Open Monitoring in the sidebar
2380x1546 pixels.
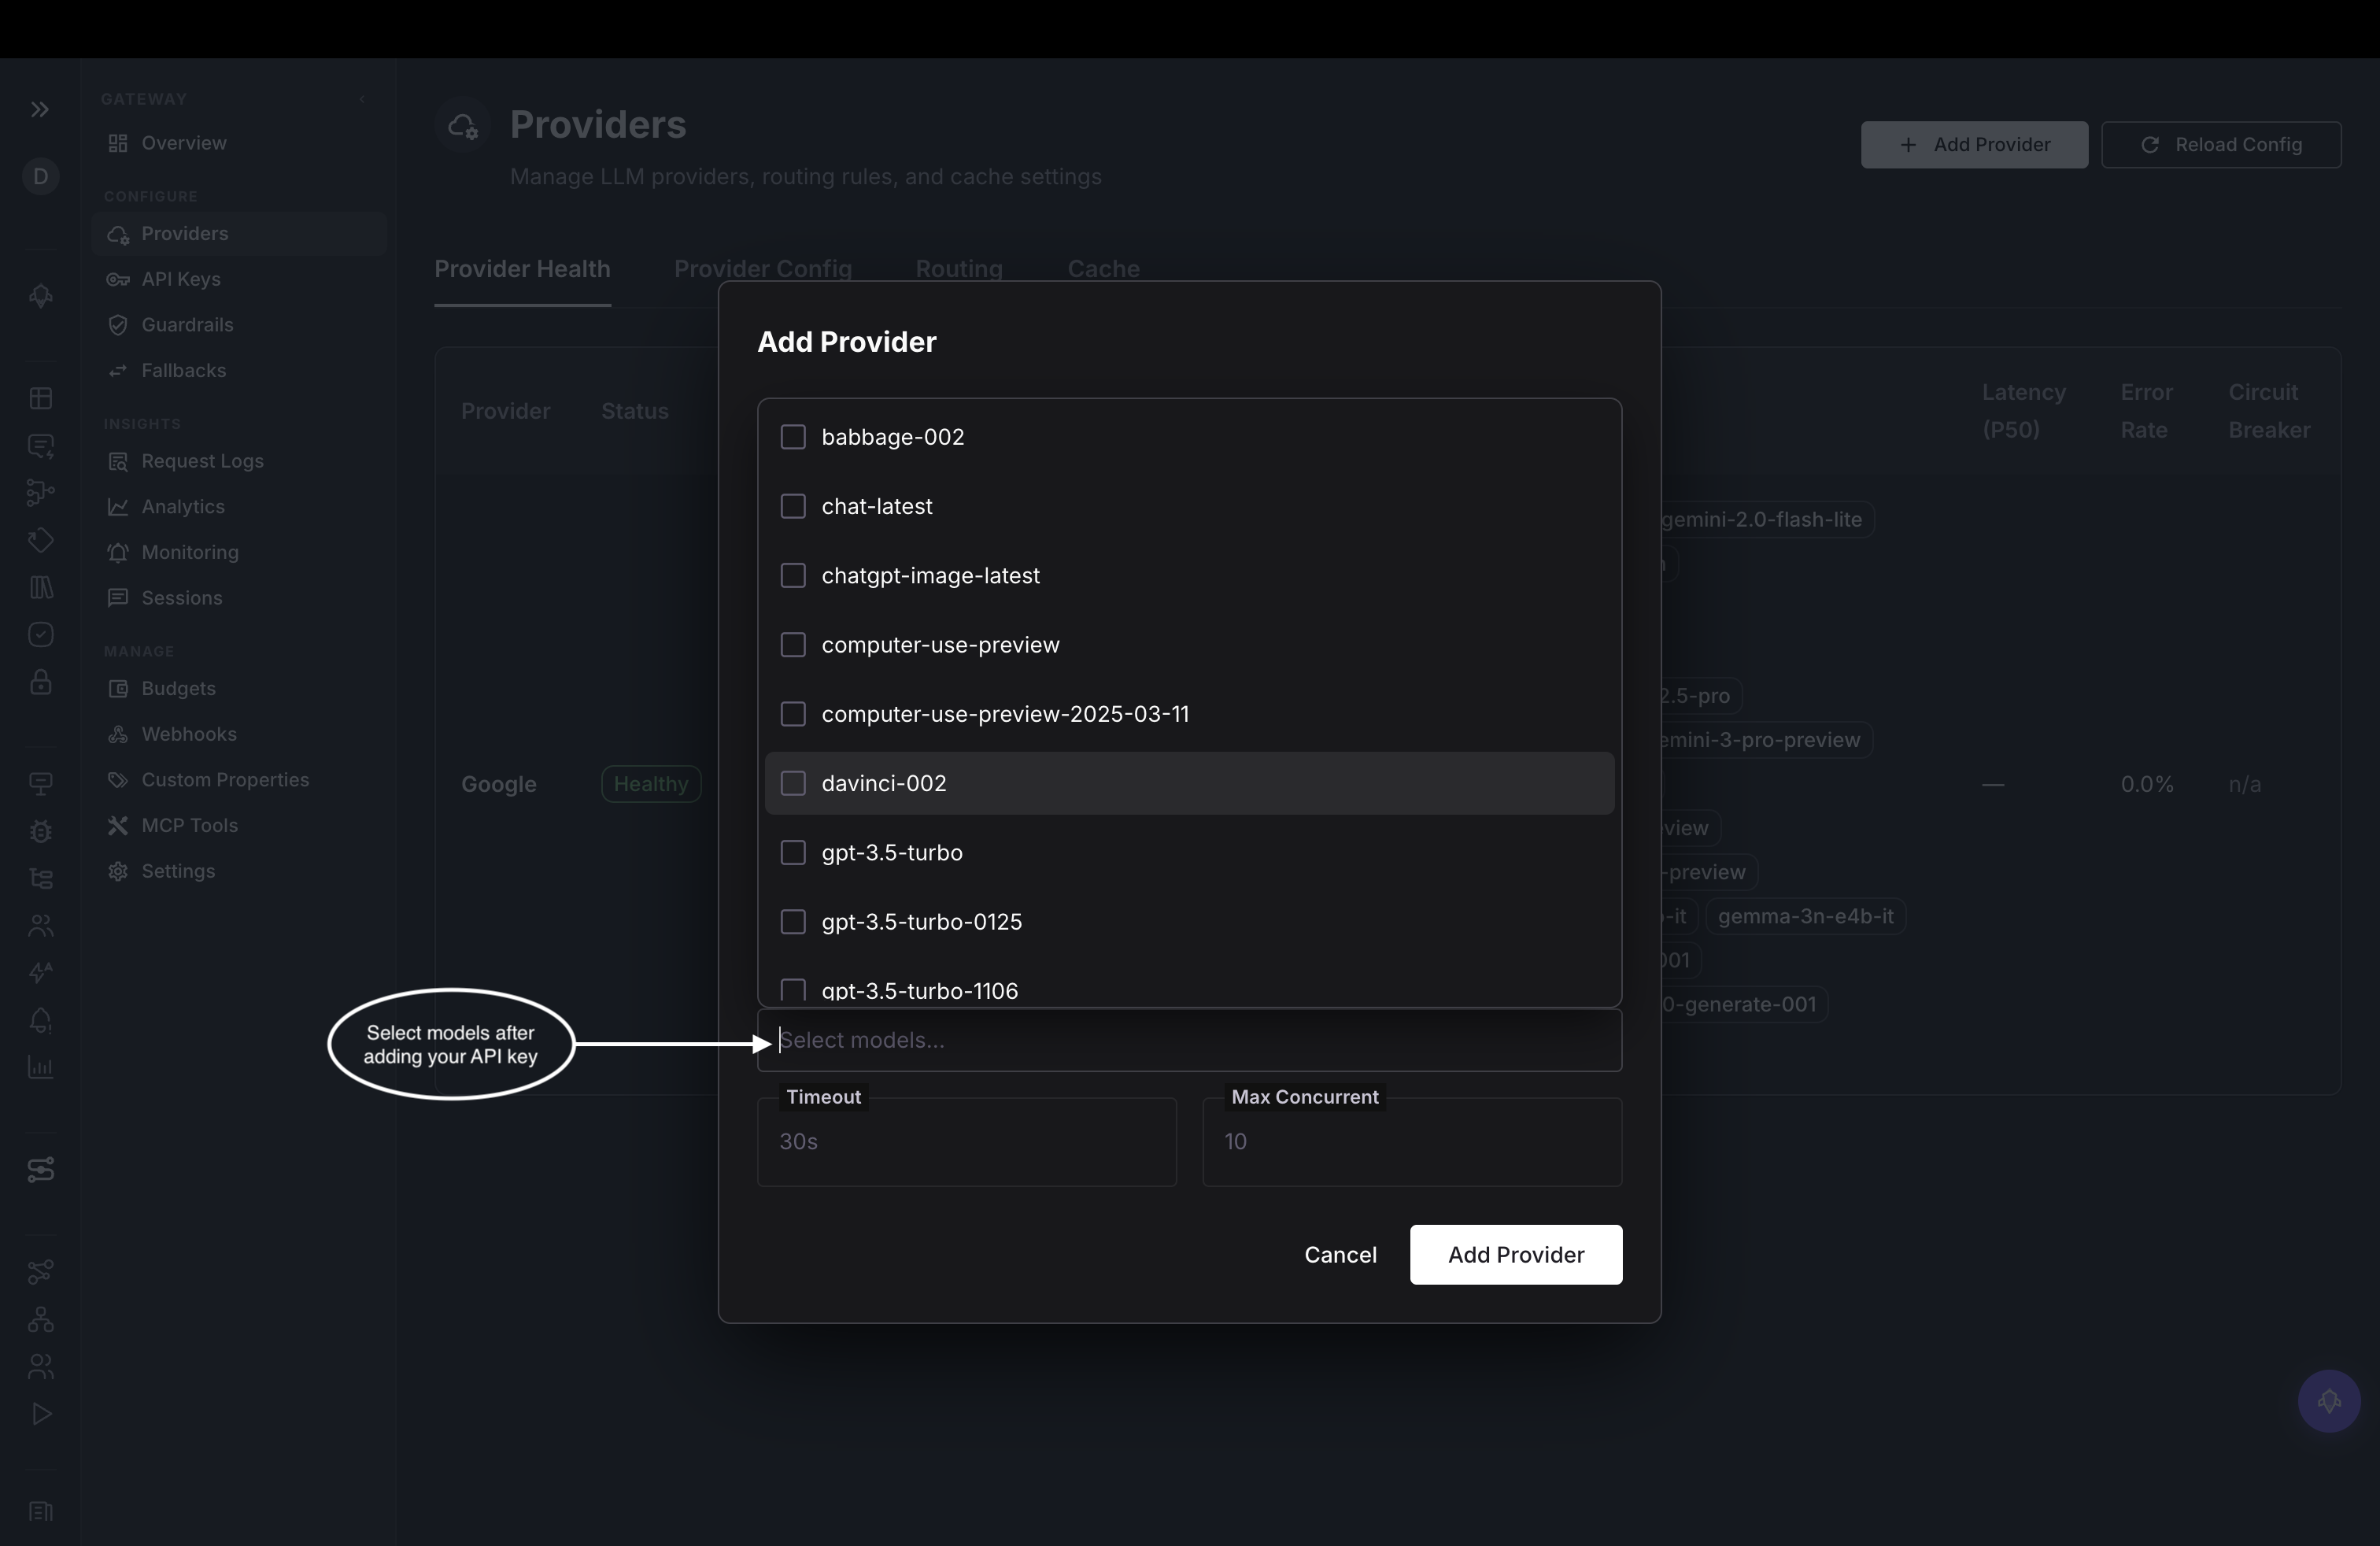[238, 552]
